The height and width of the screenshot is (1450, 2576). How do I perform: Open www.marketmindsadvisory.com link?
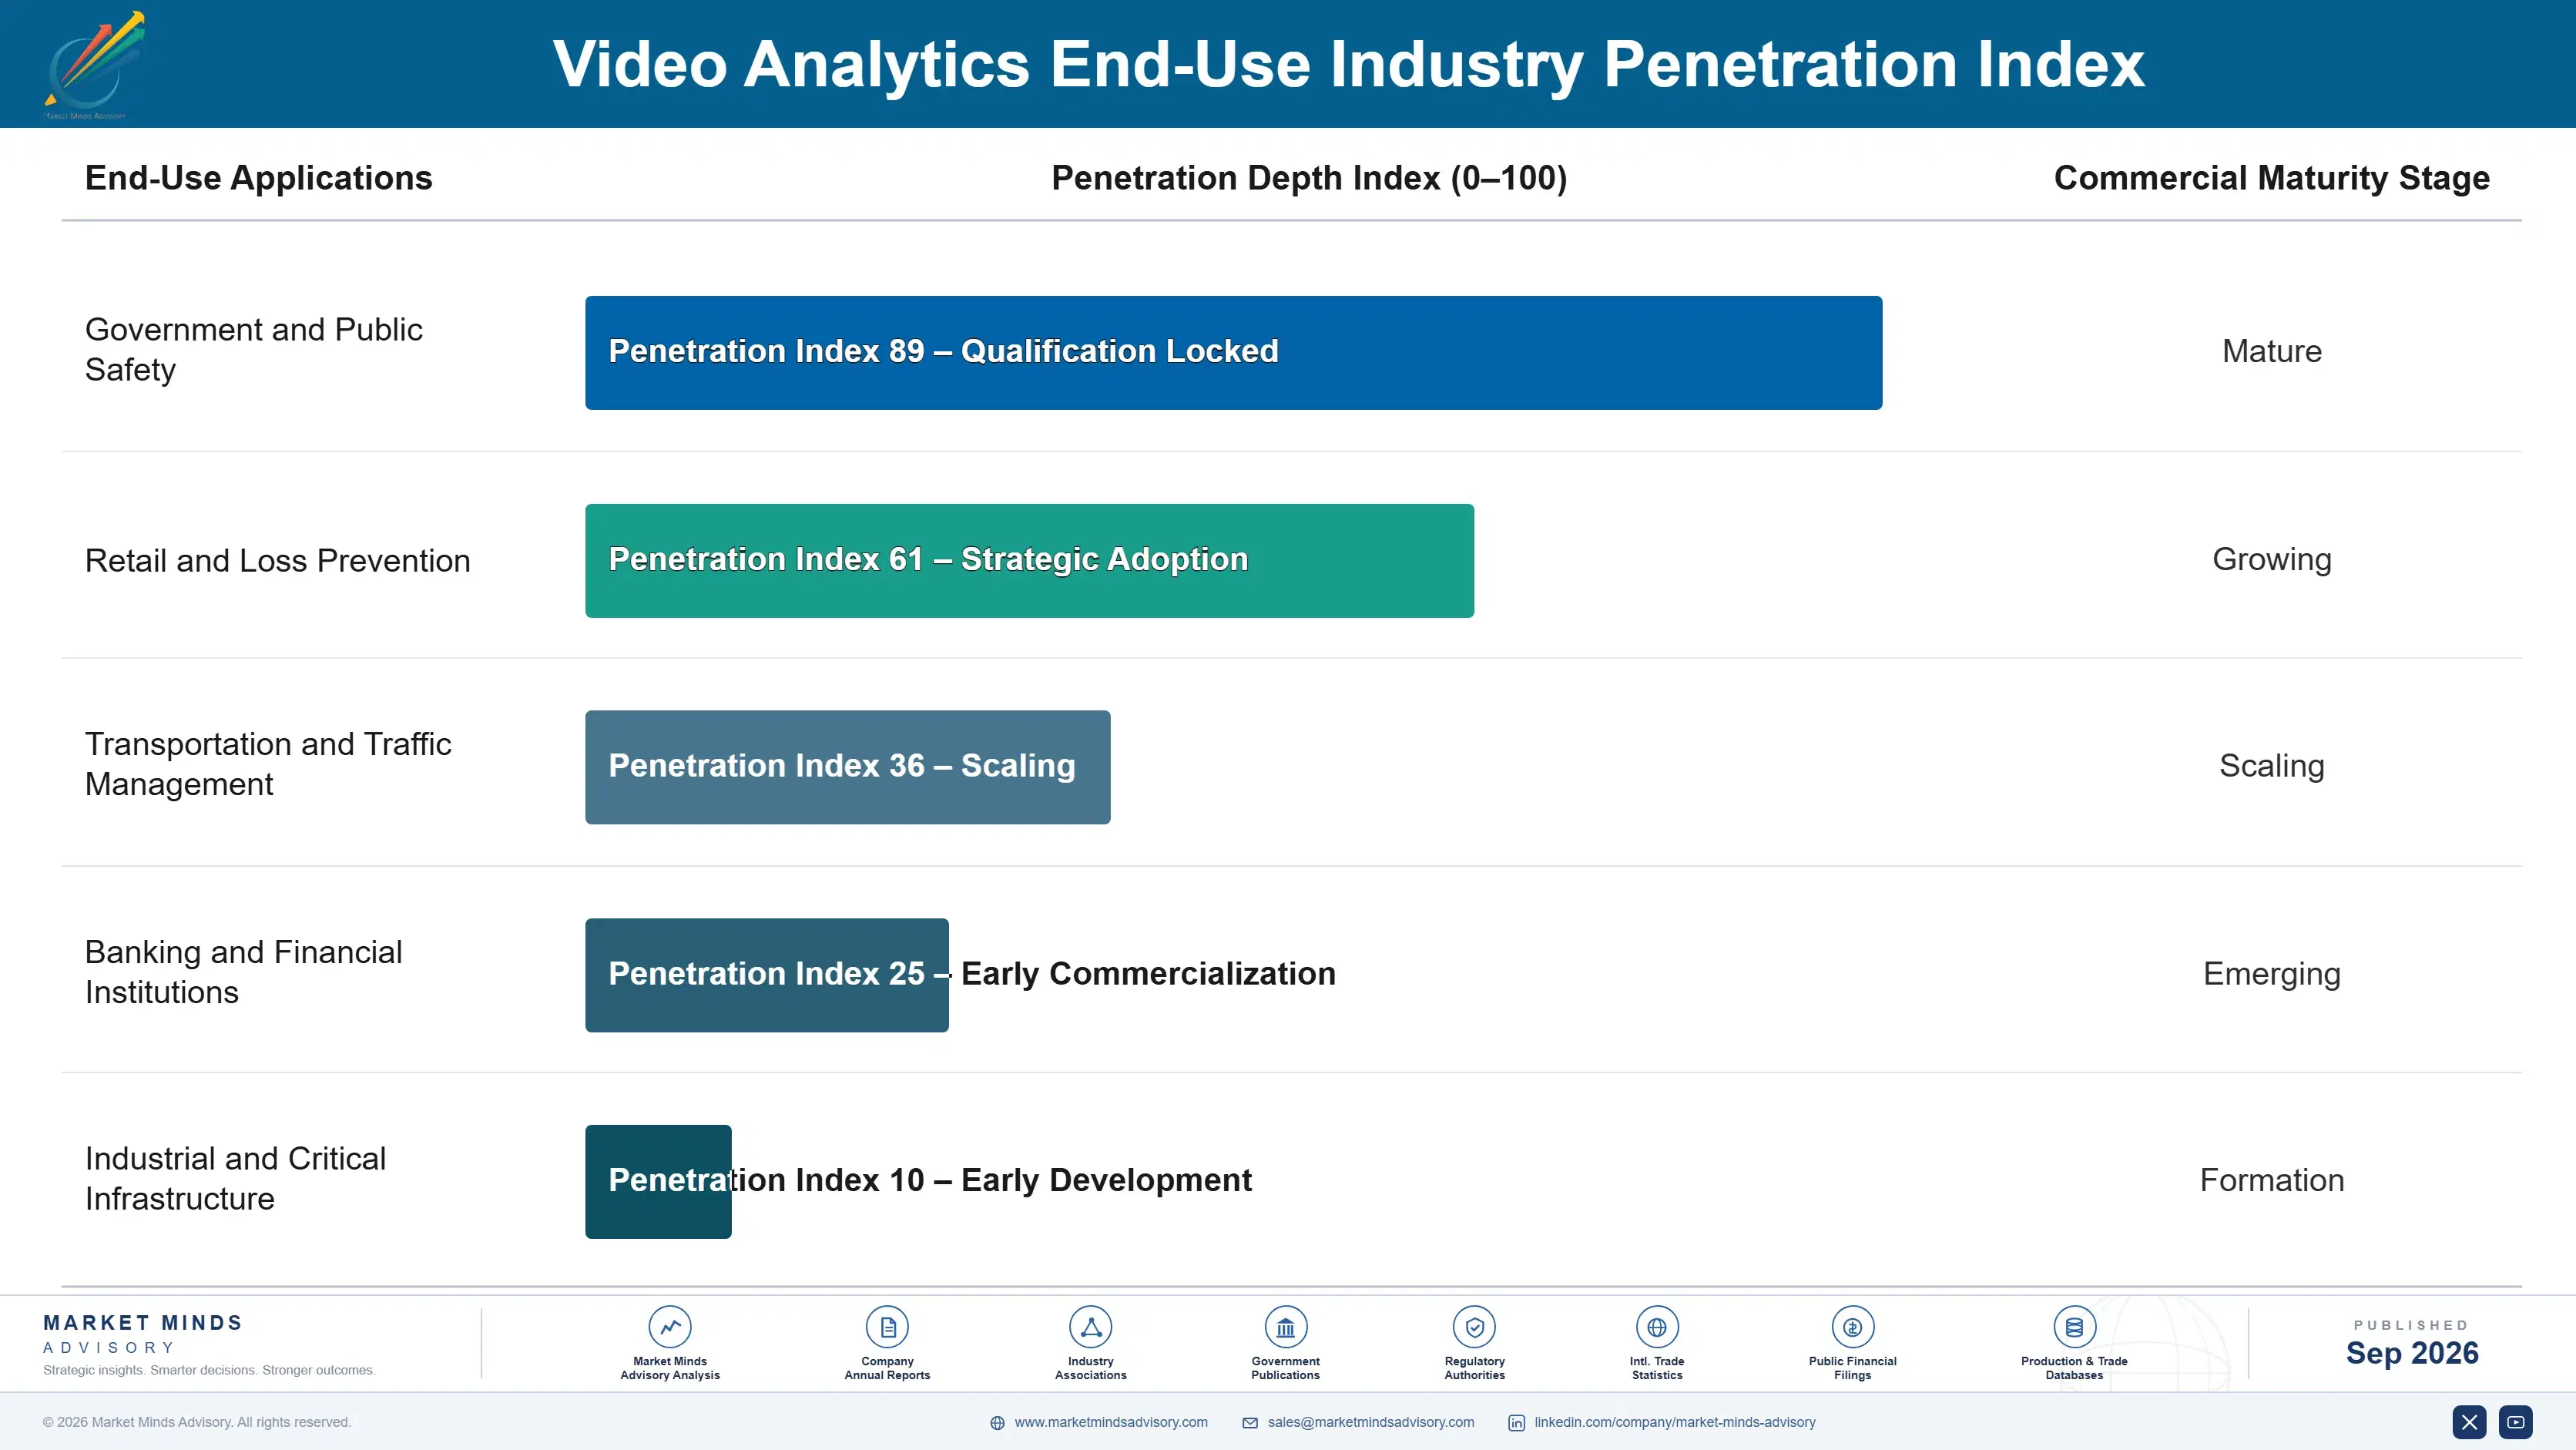[1111, 1422]
